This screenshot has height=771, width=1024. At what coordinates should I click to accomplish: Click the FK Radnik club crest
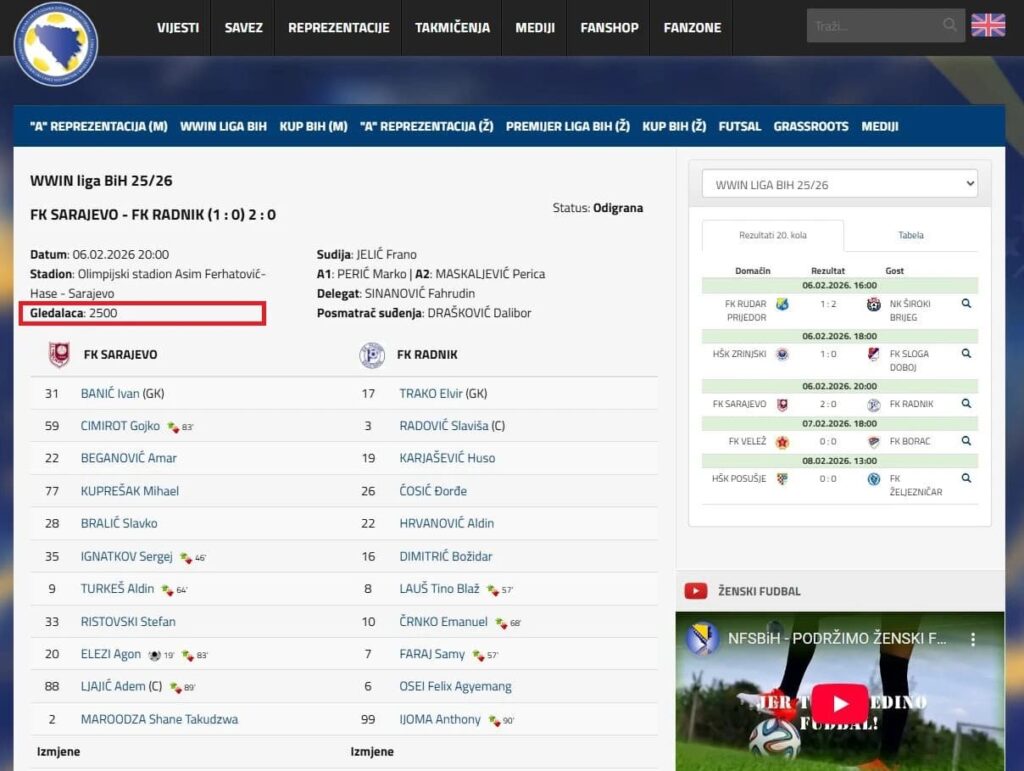click(x=372, y=355)
